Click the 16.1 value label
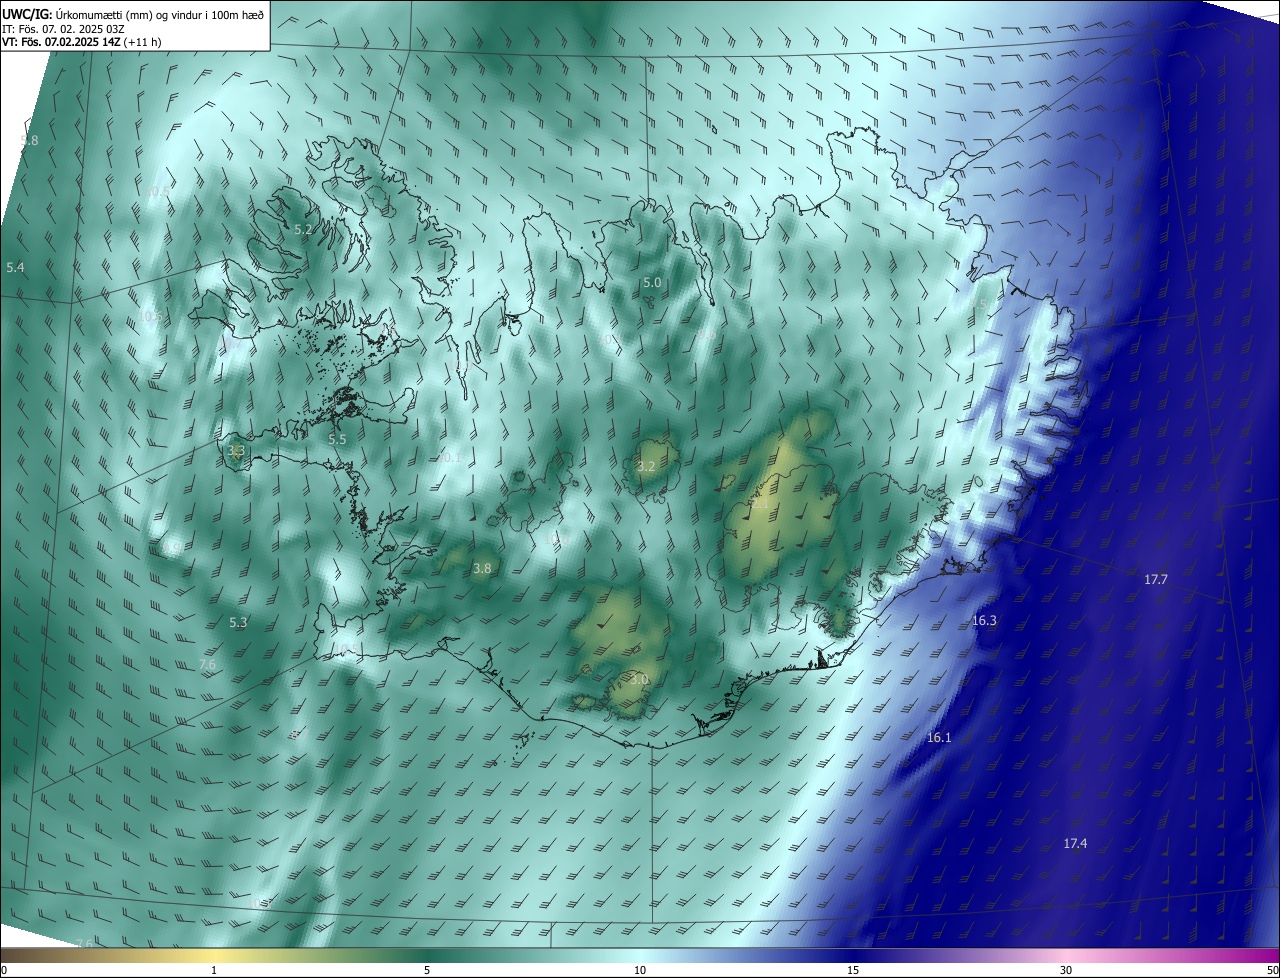The width and height of the screenshot is (1280, 978). (x=939, y=738)
